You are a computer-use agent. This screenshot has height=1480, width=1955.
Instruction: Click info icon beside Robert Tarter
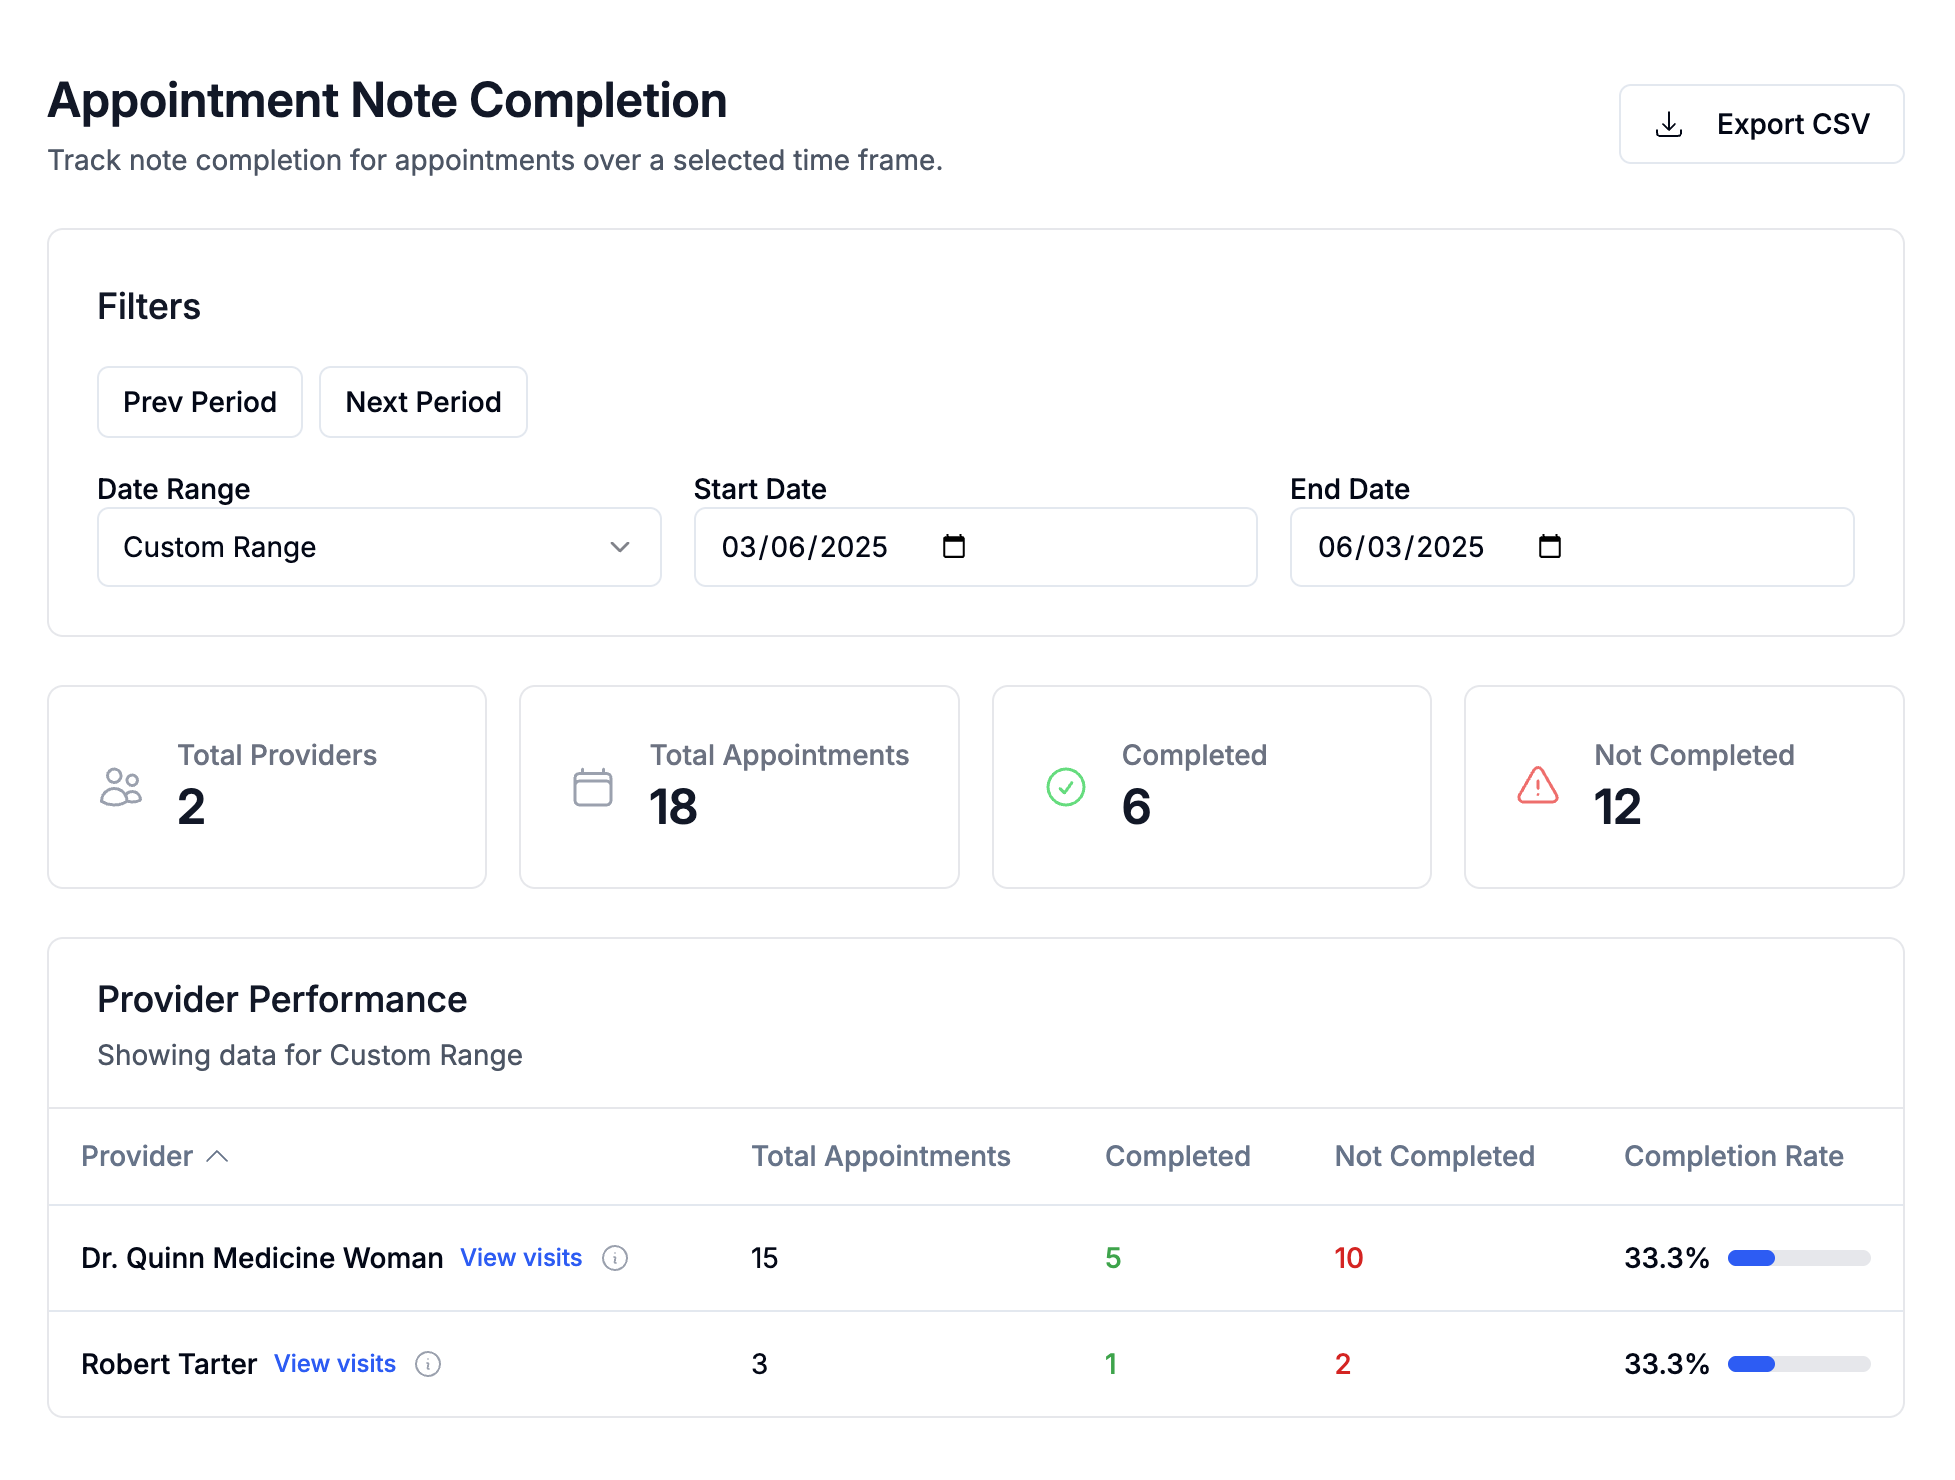[428, 1364]
